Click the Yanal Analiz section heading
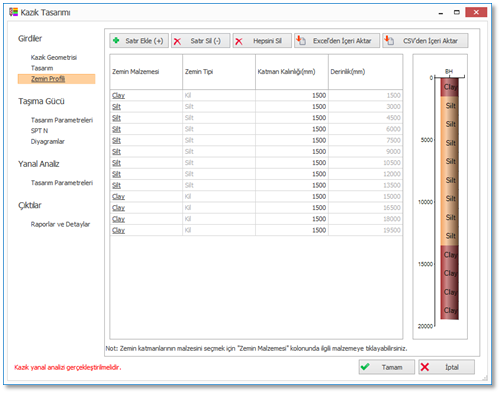 click(x=39, y=164)
